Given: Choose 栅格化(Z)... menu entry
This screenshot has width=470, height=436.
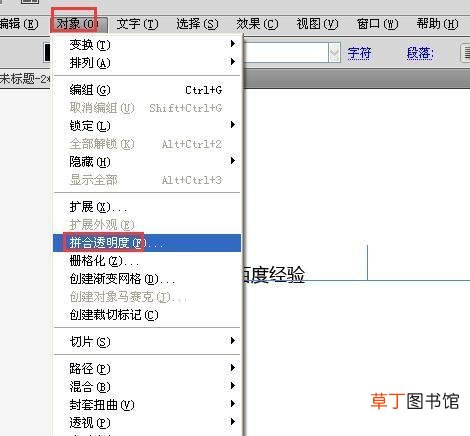Looking at the screenshot, I should (147, 261).
